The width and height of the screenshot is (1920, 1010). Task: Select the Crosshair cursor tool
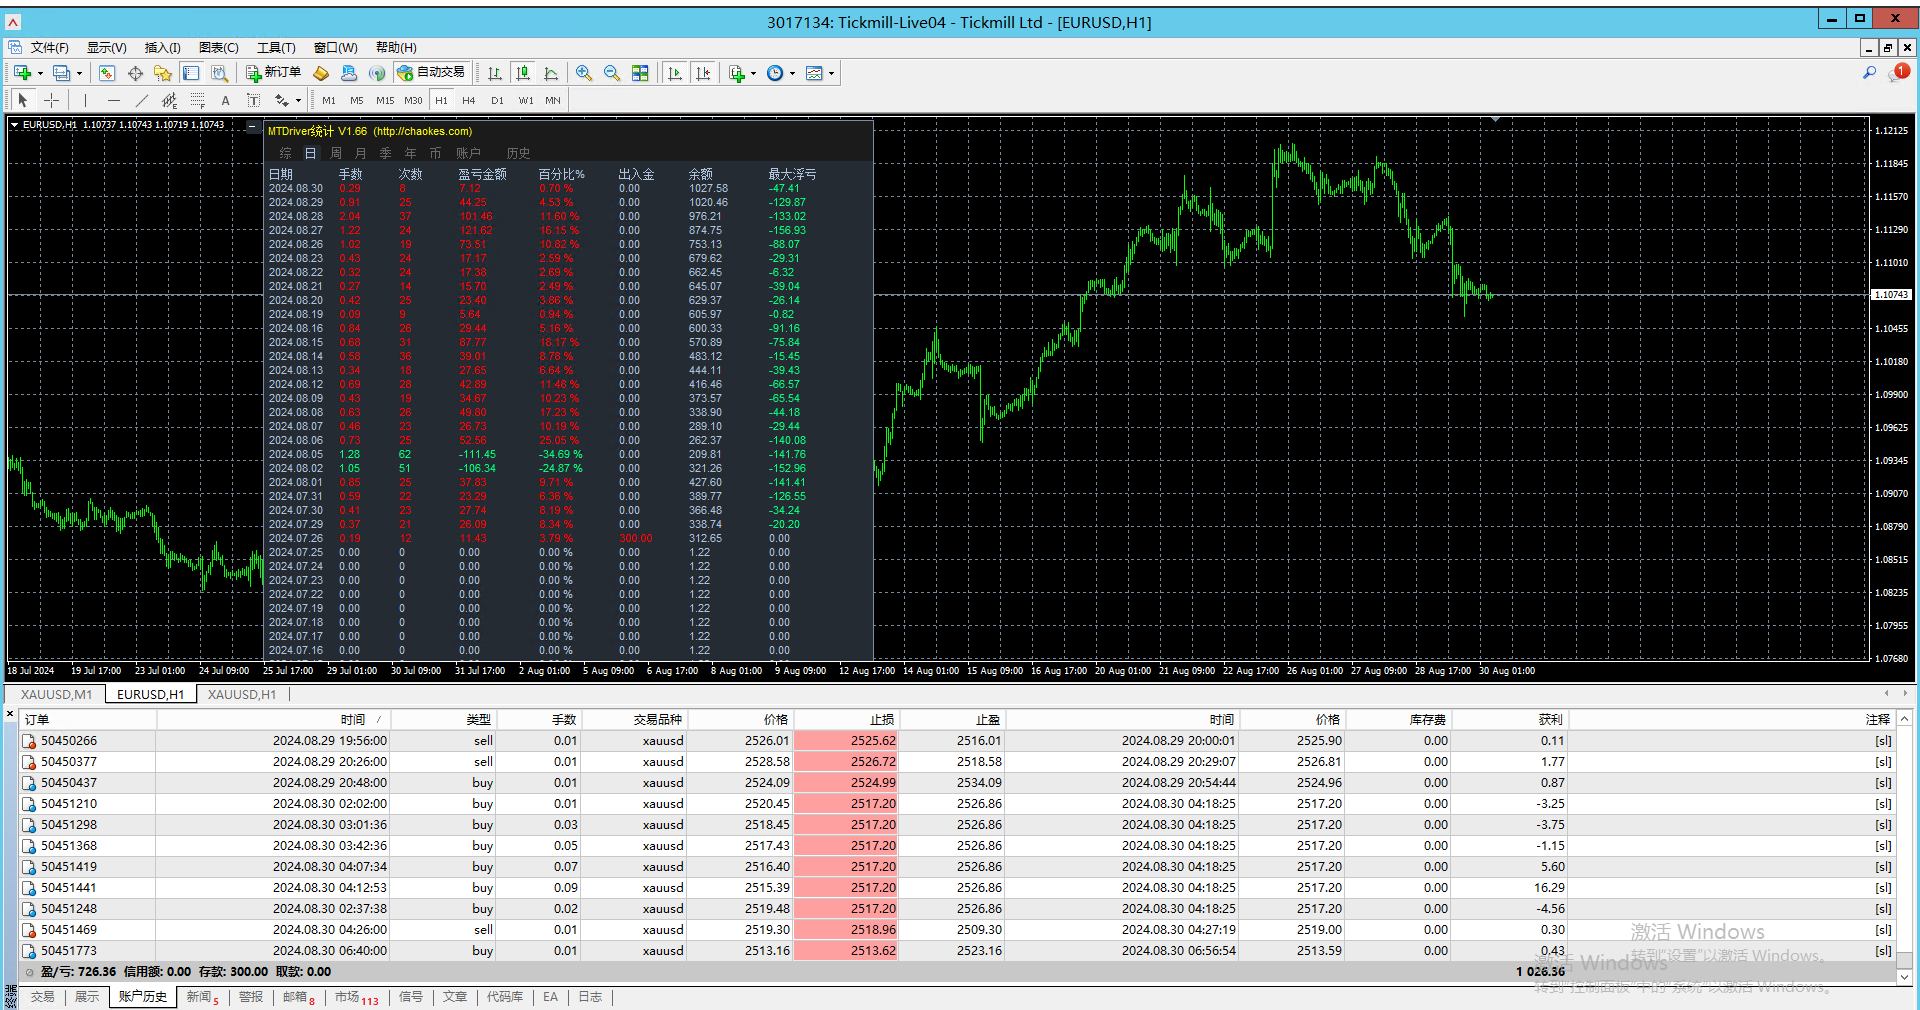[x=51, y=100]
